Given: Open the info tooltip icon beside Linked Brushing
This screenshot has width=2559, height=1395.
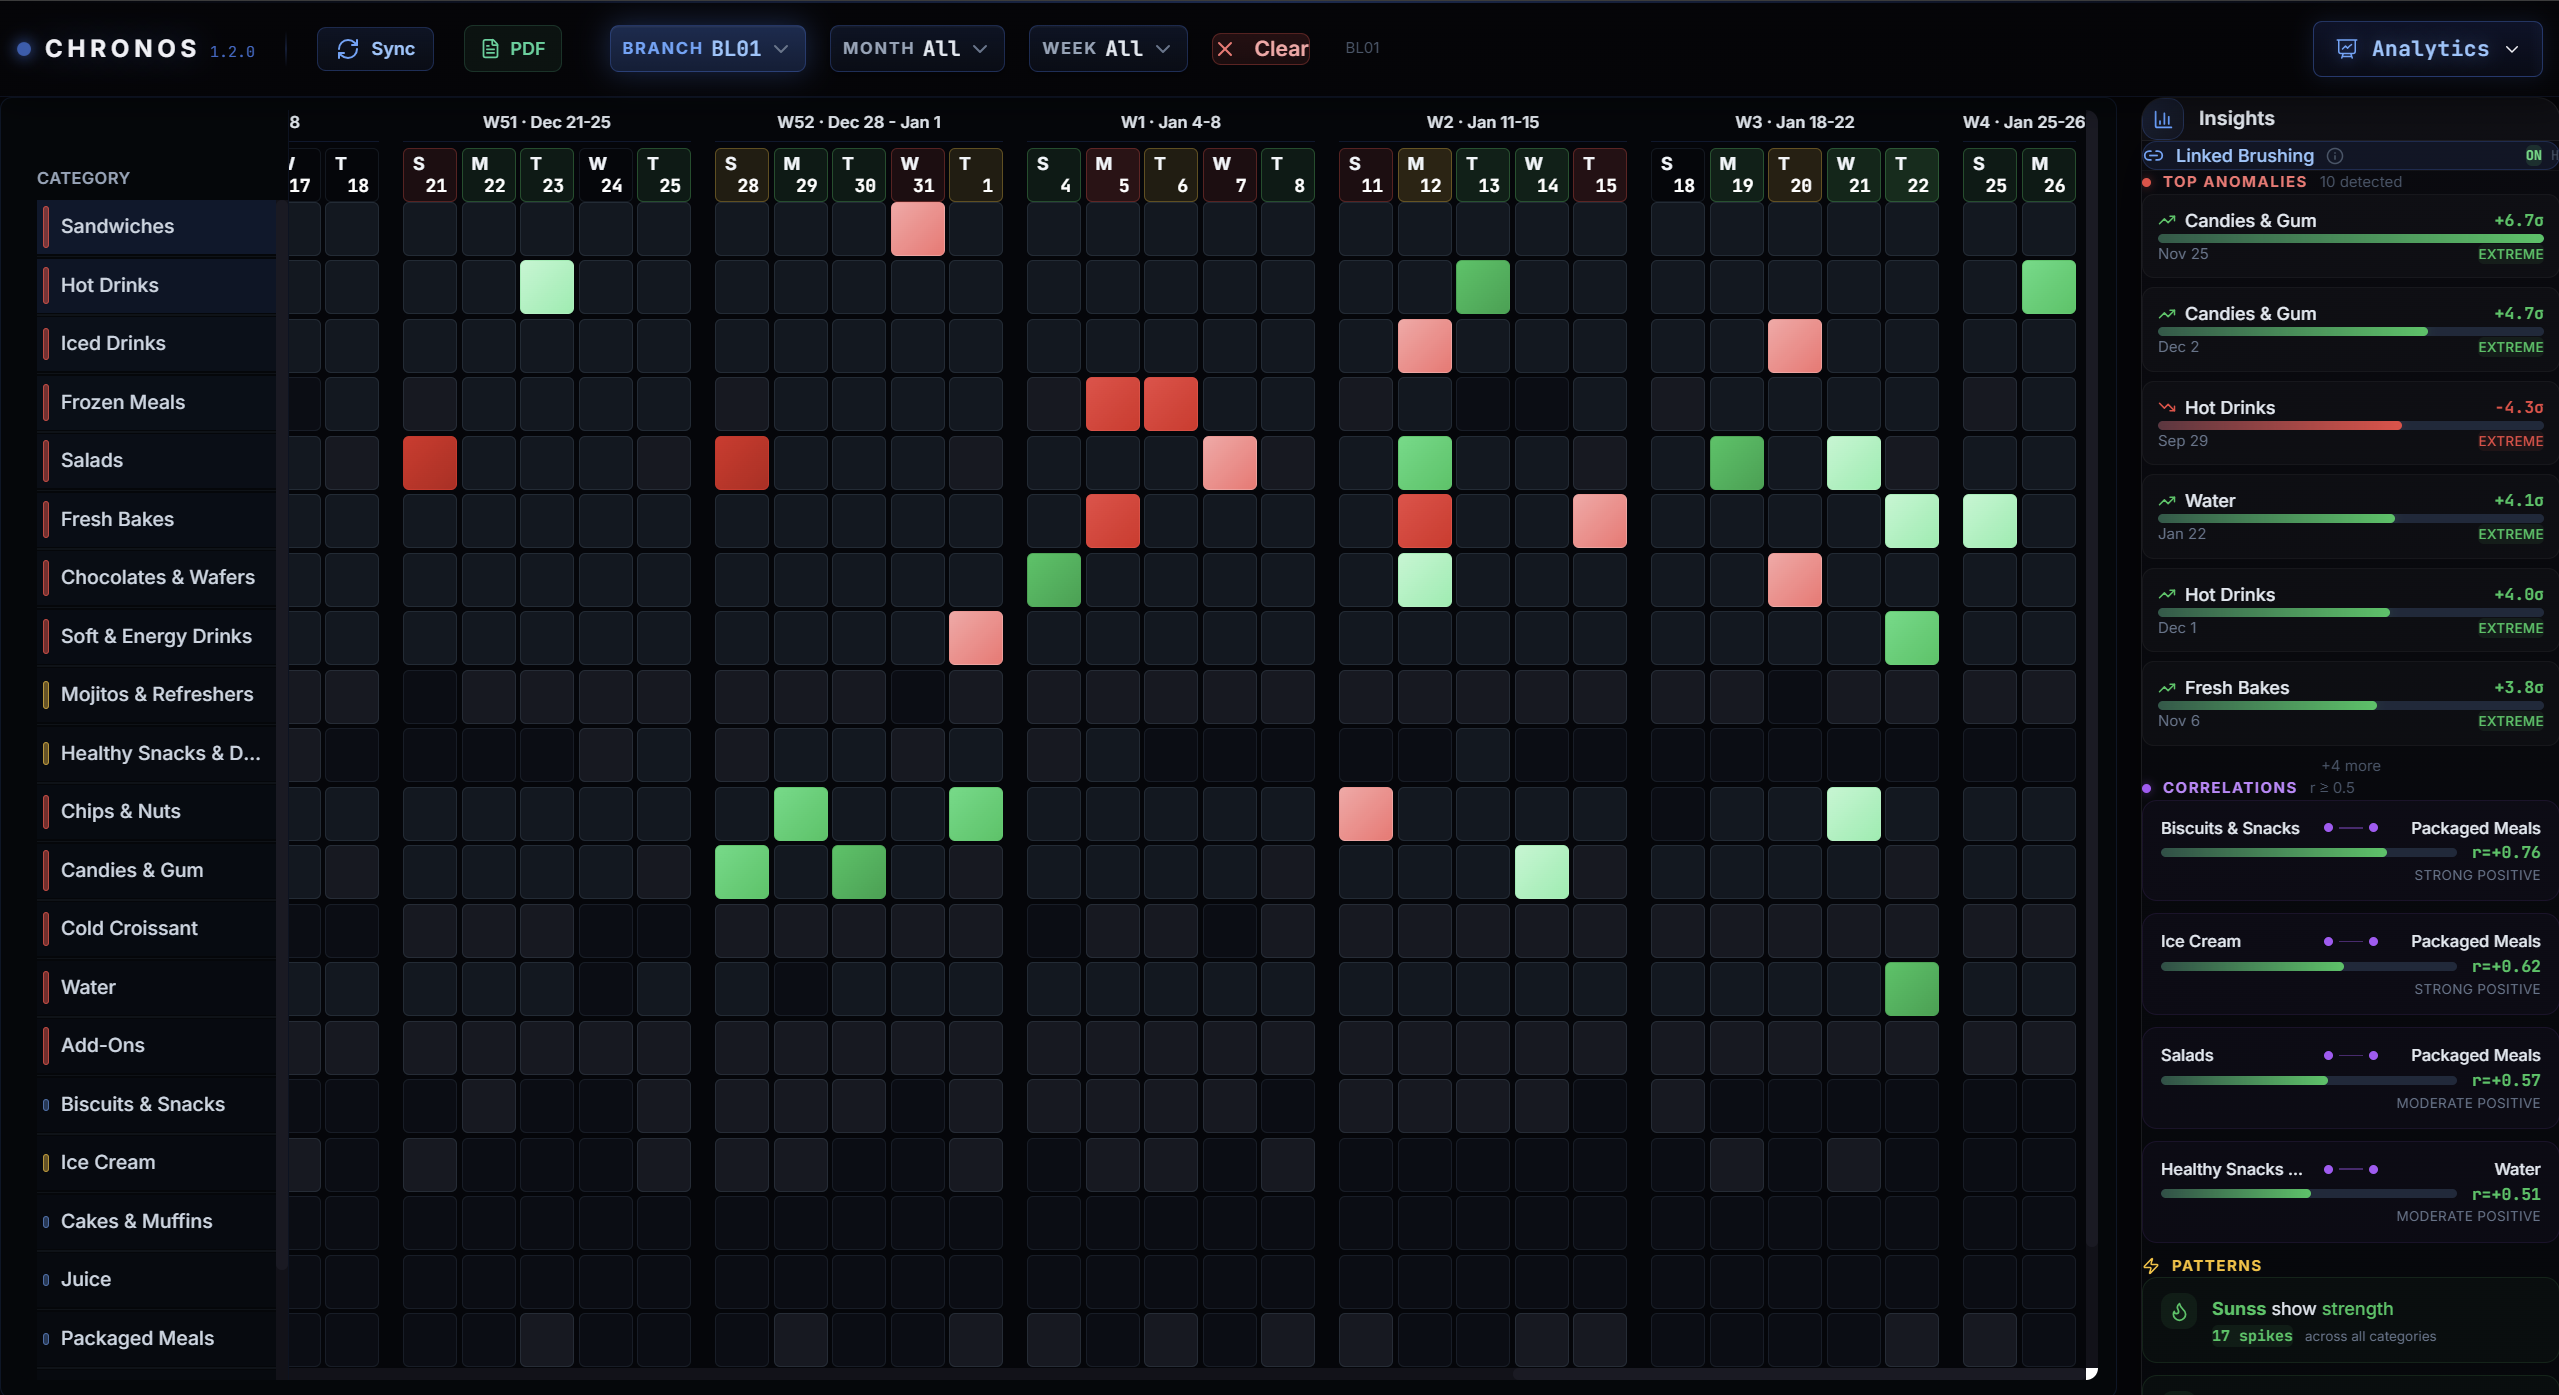Looking at the screenshot, I should pyautogui.click(x=2336, y=156).
